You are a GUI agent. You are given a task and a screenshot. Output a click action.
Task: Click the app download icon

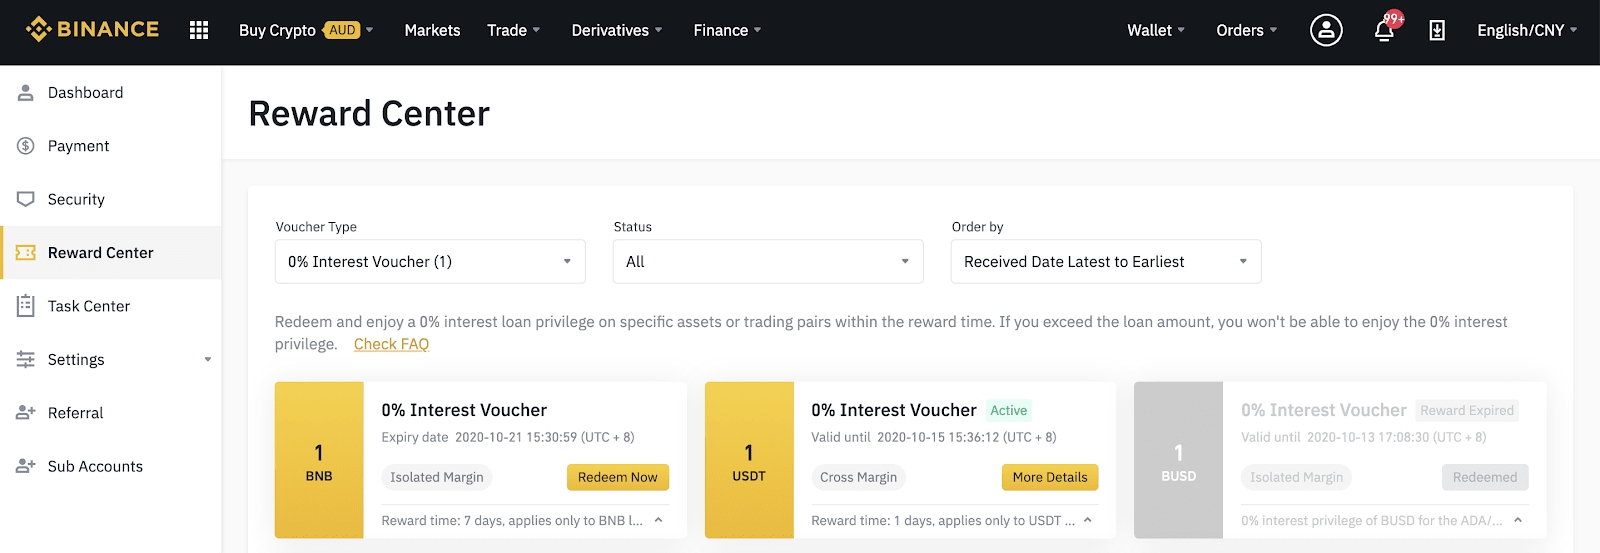(1437, 30)
